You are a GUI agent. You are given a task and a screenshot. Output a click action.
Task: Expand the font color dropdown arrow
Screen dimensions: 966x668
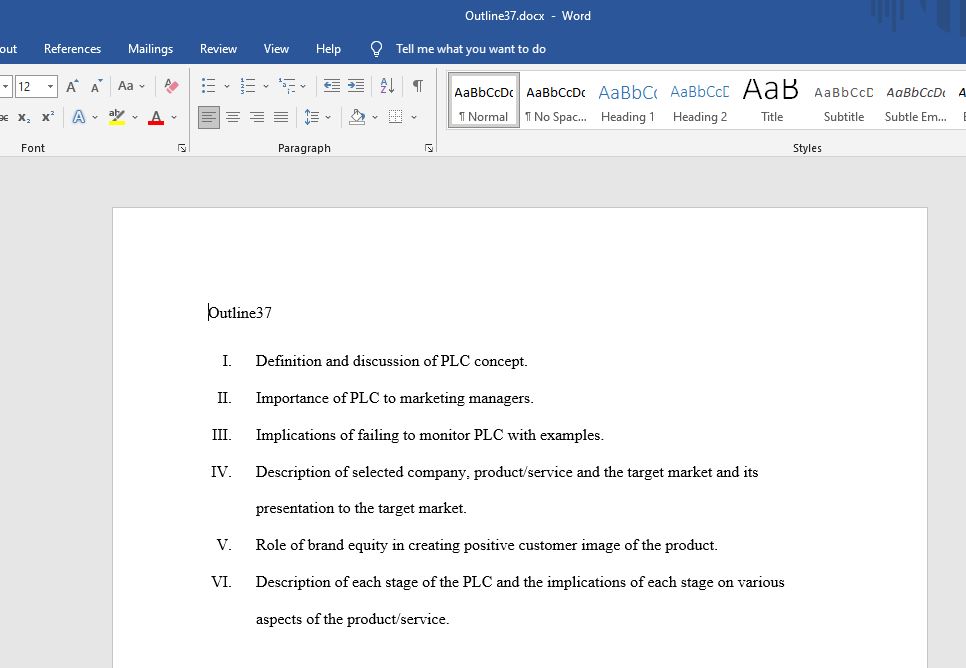174,117
